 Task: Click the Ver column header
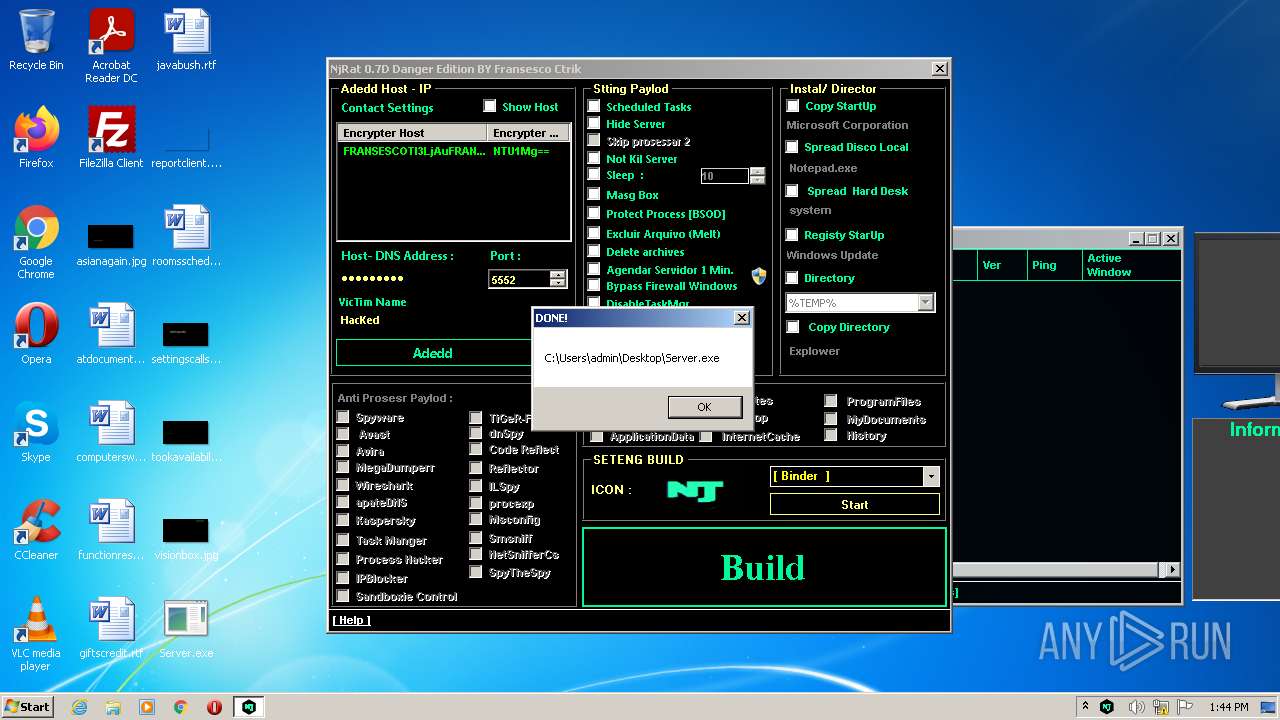click(1002, 265)
